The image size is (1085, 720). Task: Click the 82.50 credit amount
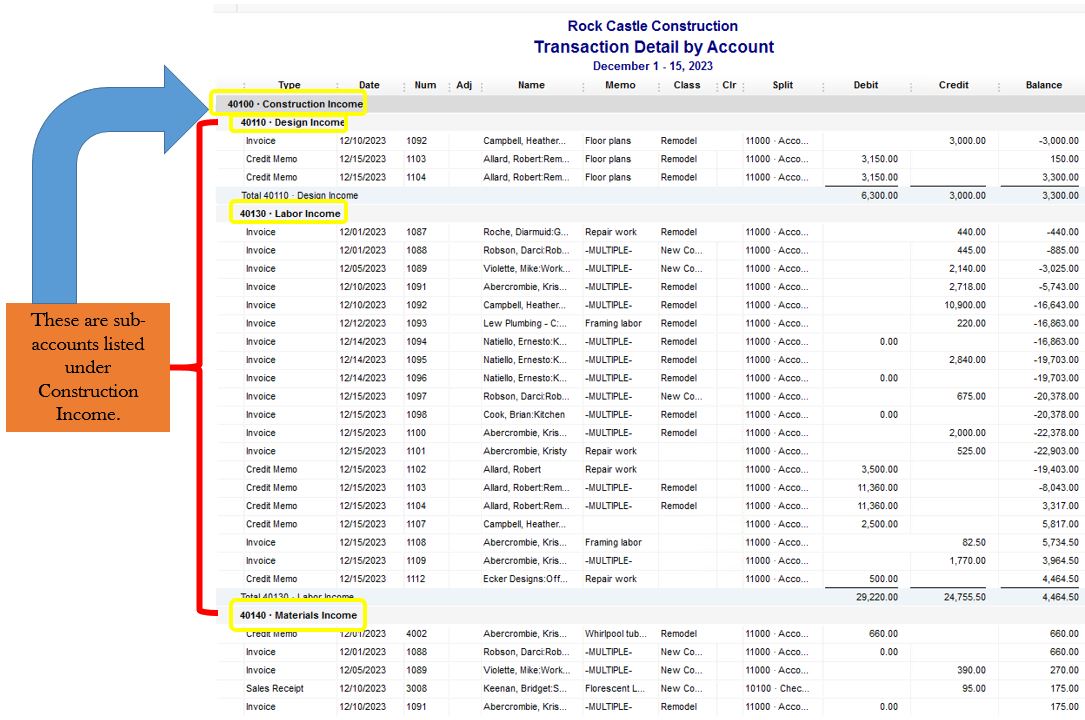point(974,543)
